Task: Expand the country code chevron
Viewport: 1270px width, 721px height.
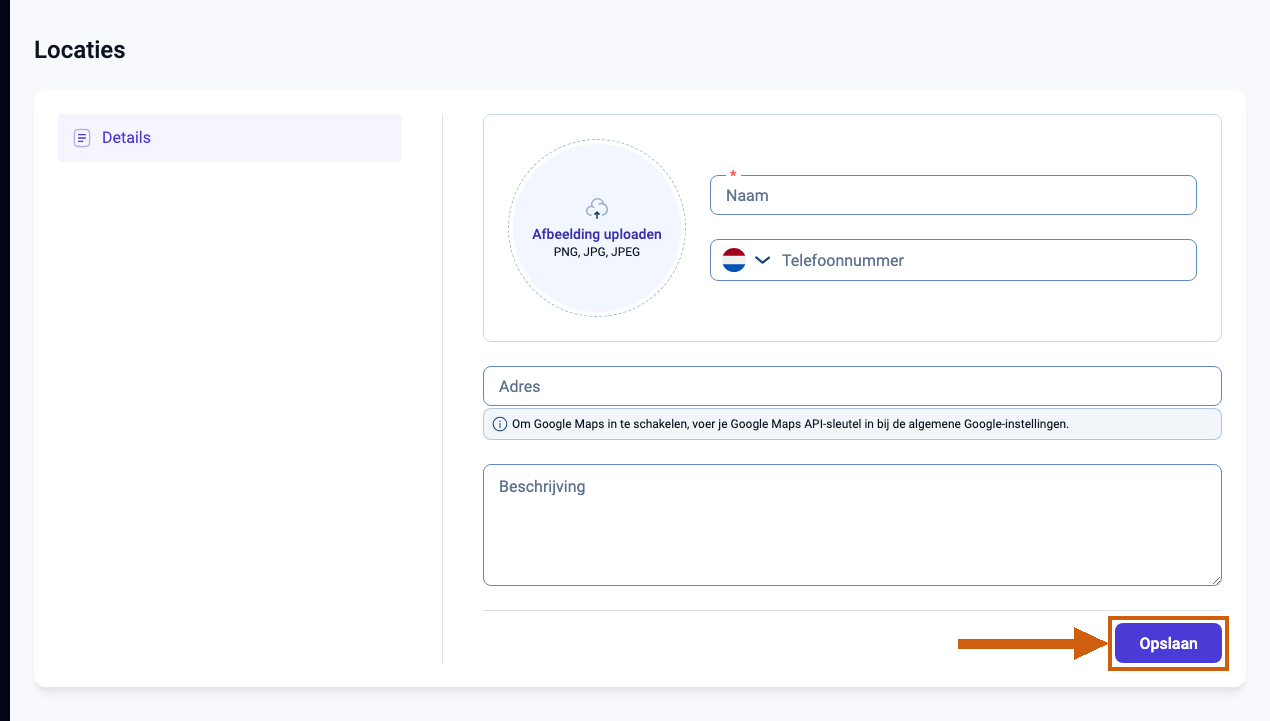Action: pos(762,260)
